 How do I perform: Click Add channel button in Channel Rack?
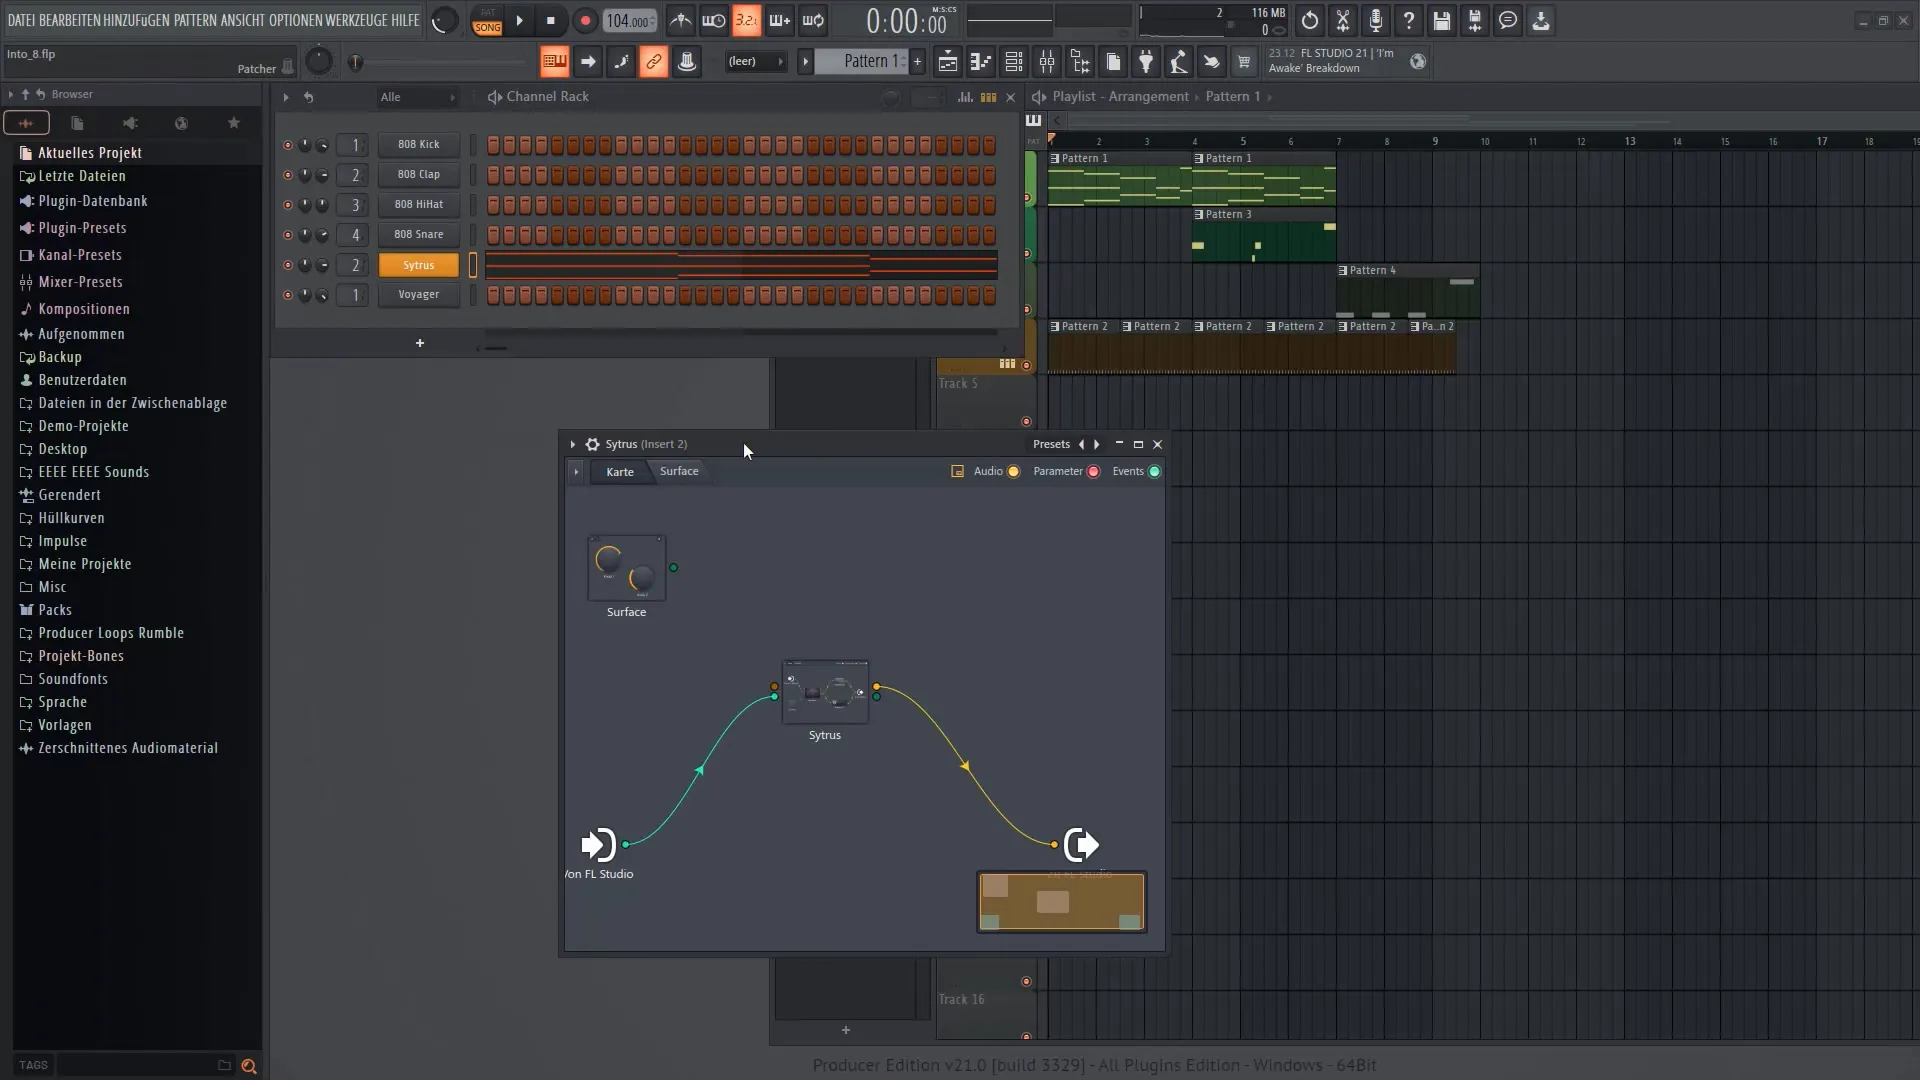pos(418,344)
